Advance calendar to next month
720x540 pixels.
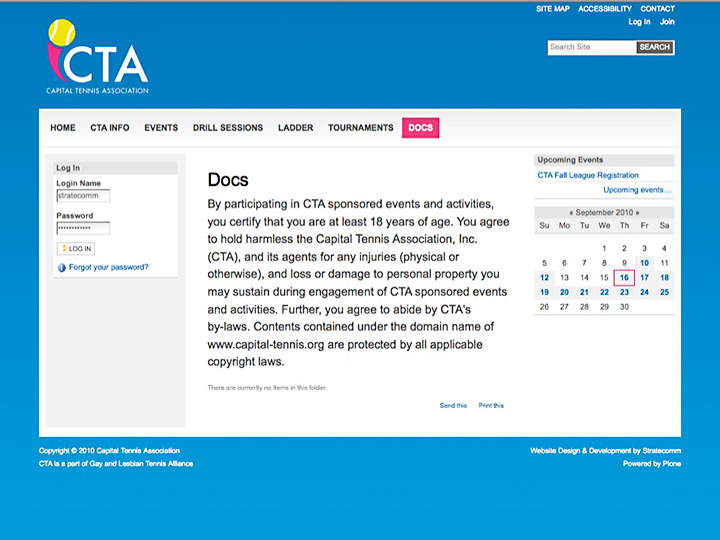637,213
